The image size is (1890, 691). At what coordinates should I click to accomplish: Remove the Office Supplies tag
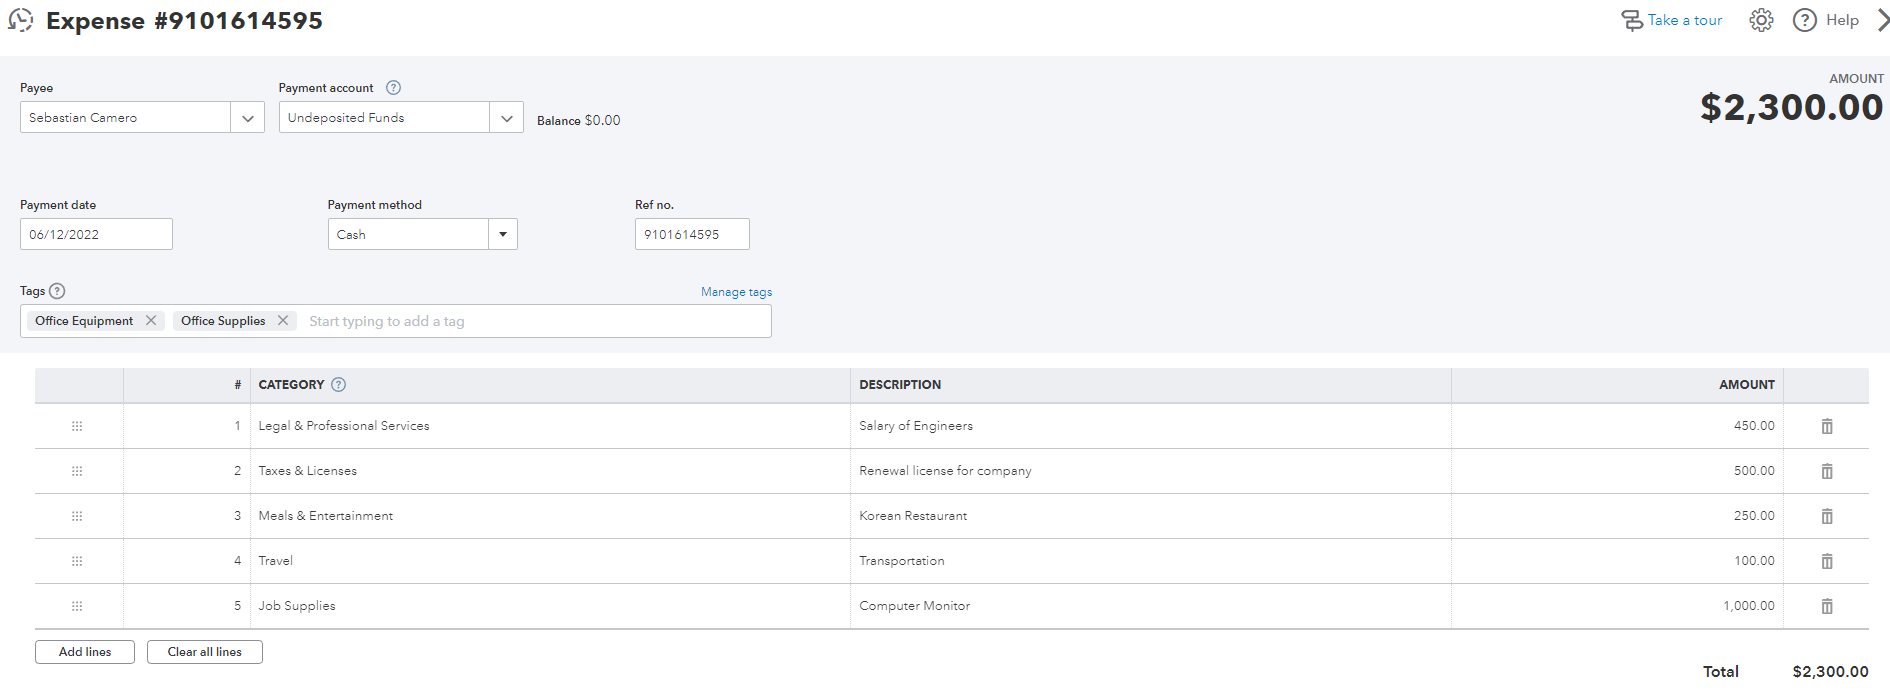coord(283,320)
